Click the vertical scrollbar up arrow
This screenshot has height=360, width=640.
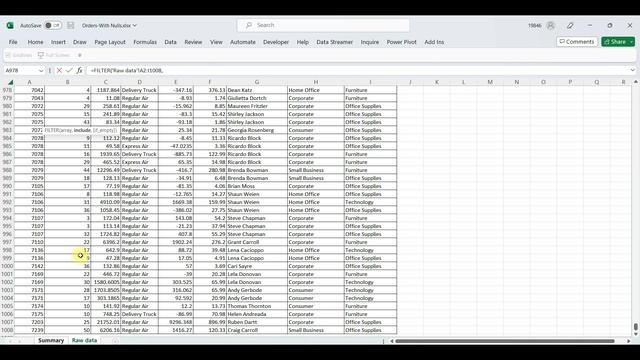pos(636,82)
